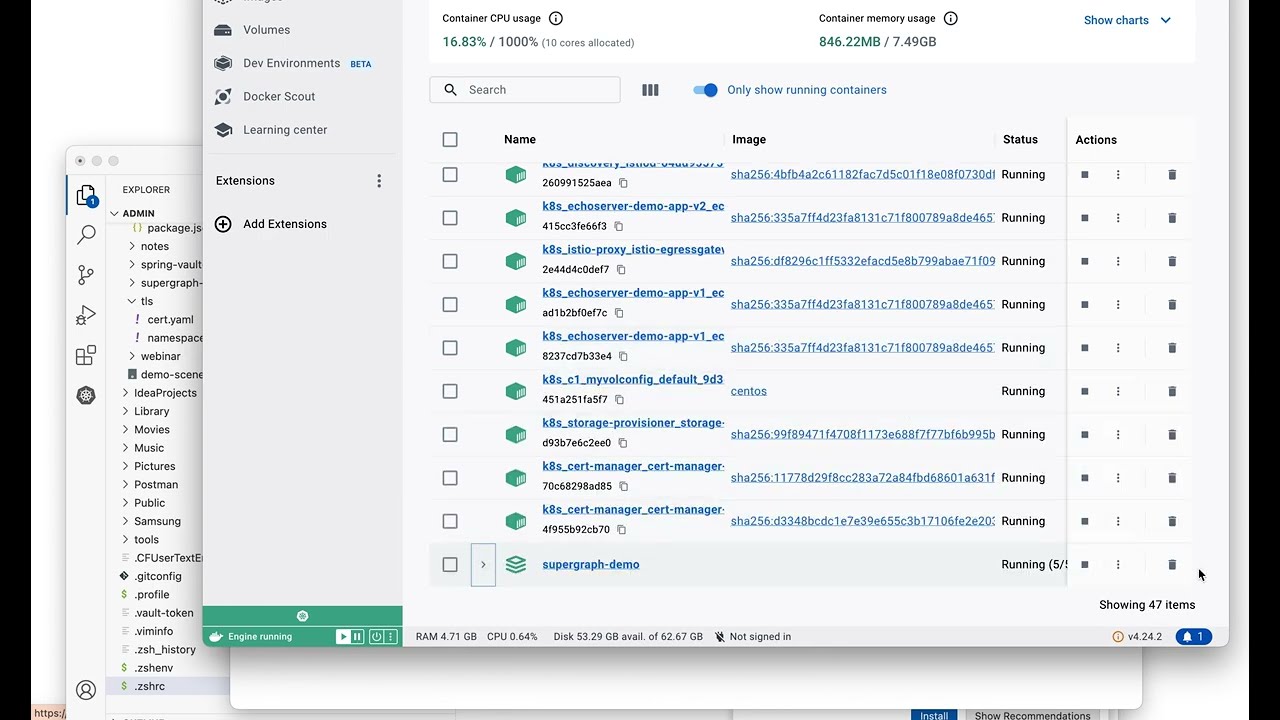Check the select-all checkbox in table header
Image resolution: width=1280 pixels, height=720 pixels.
click(450, 140)
